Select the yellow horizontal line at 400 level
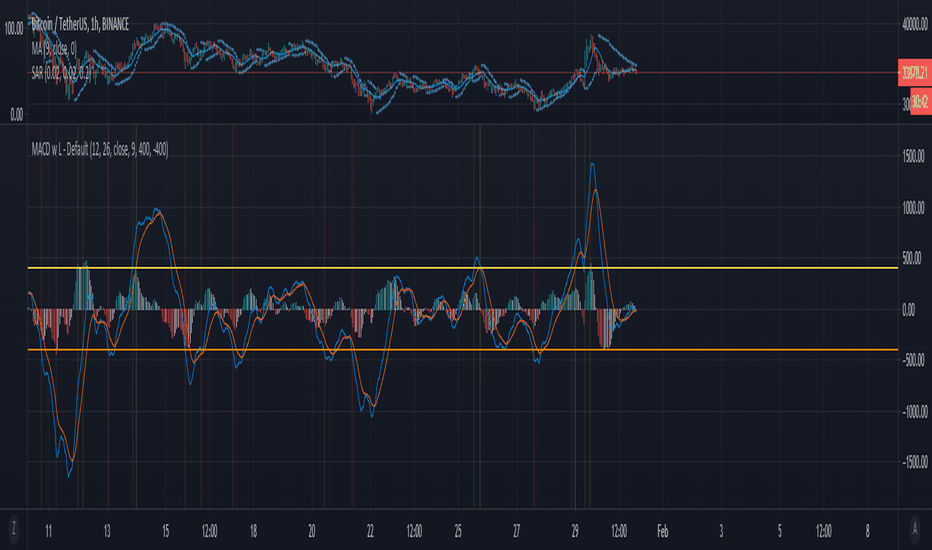This screenshot has width=932, height=550. tap(462, 268)
